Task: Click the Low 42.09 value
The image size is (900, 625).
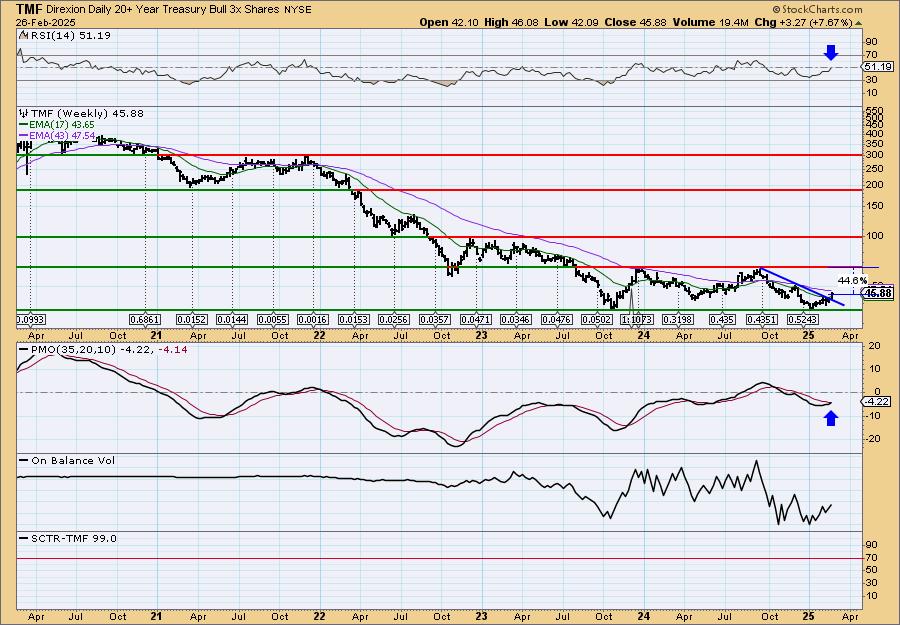Action: (571, 22)
